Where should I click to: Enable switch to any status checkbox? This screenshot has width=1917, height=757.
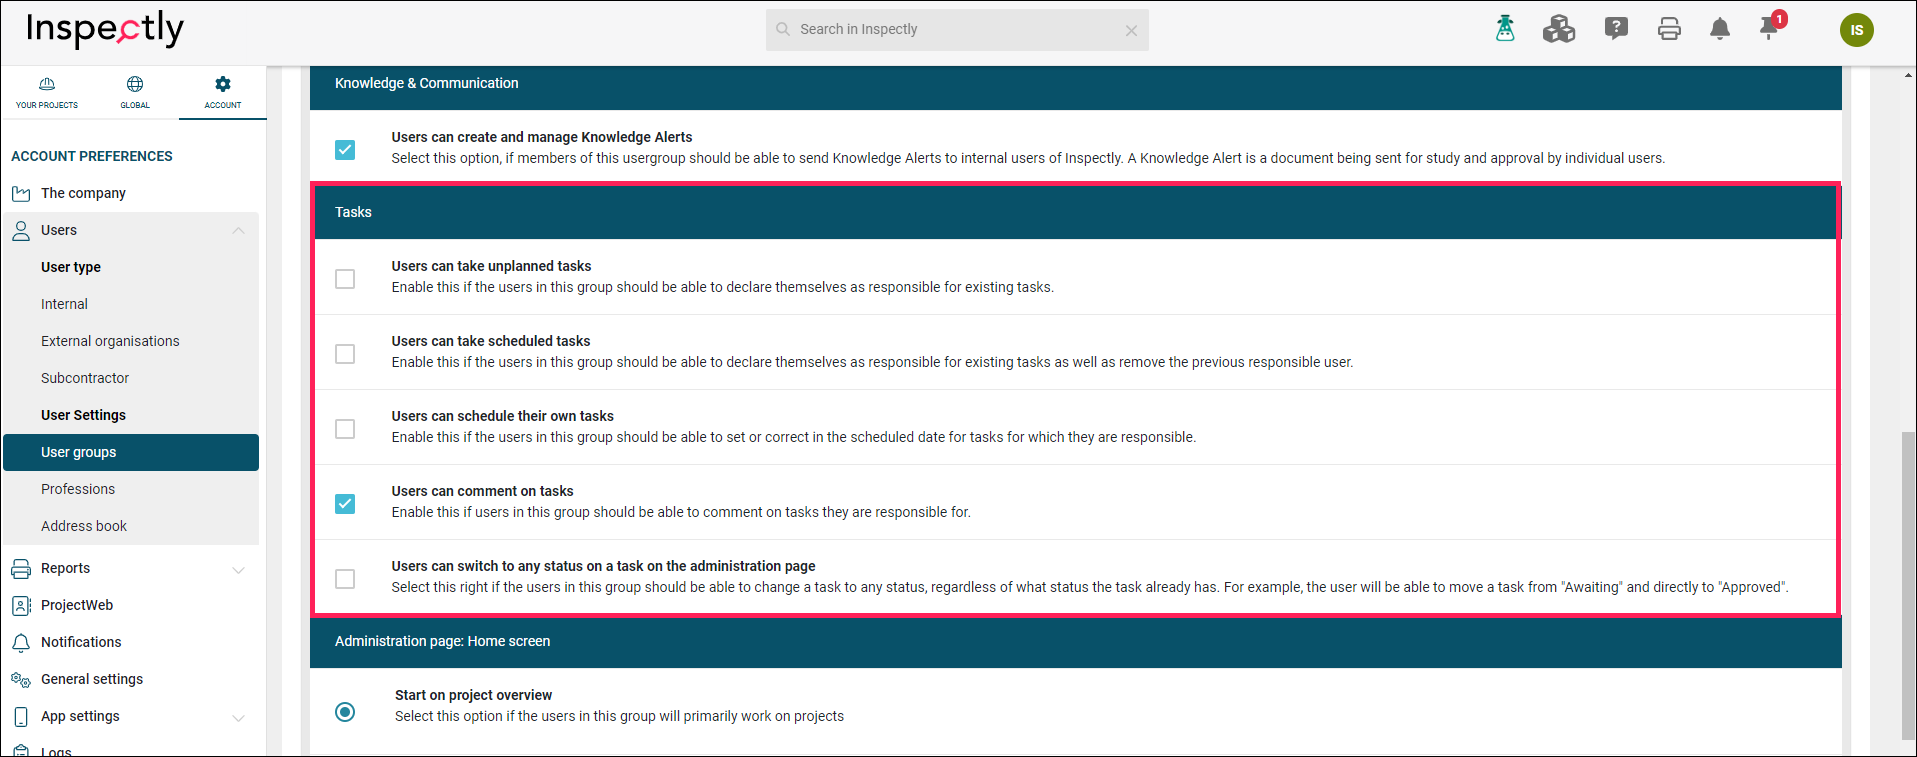click(x=345, y=578)
